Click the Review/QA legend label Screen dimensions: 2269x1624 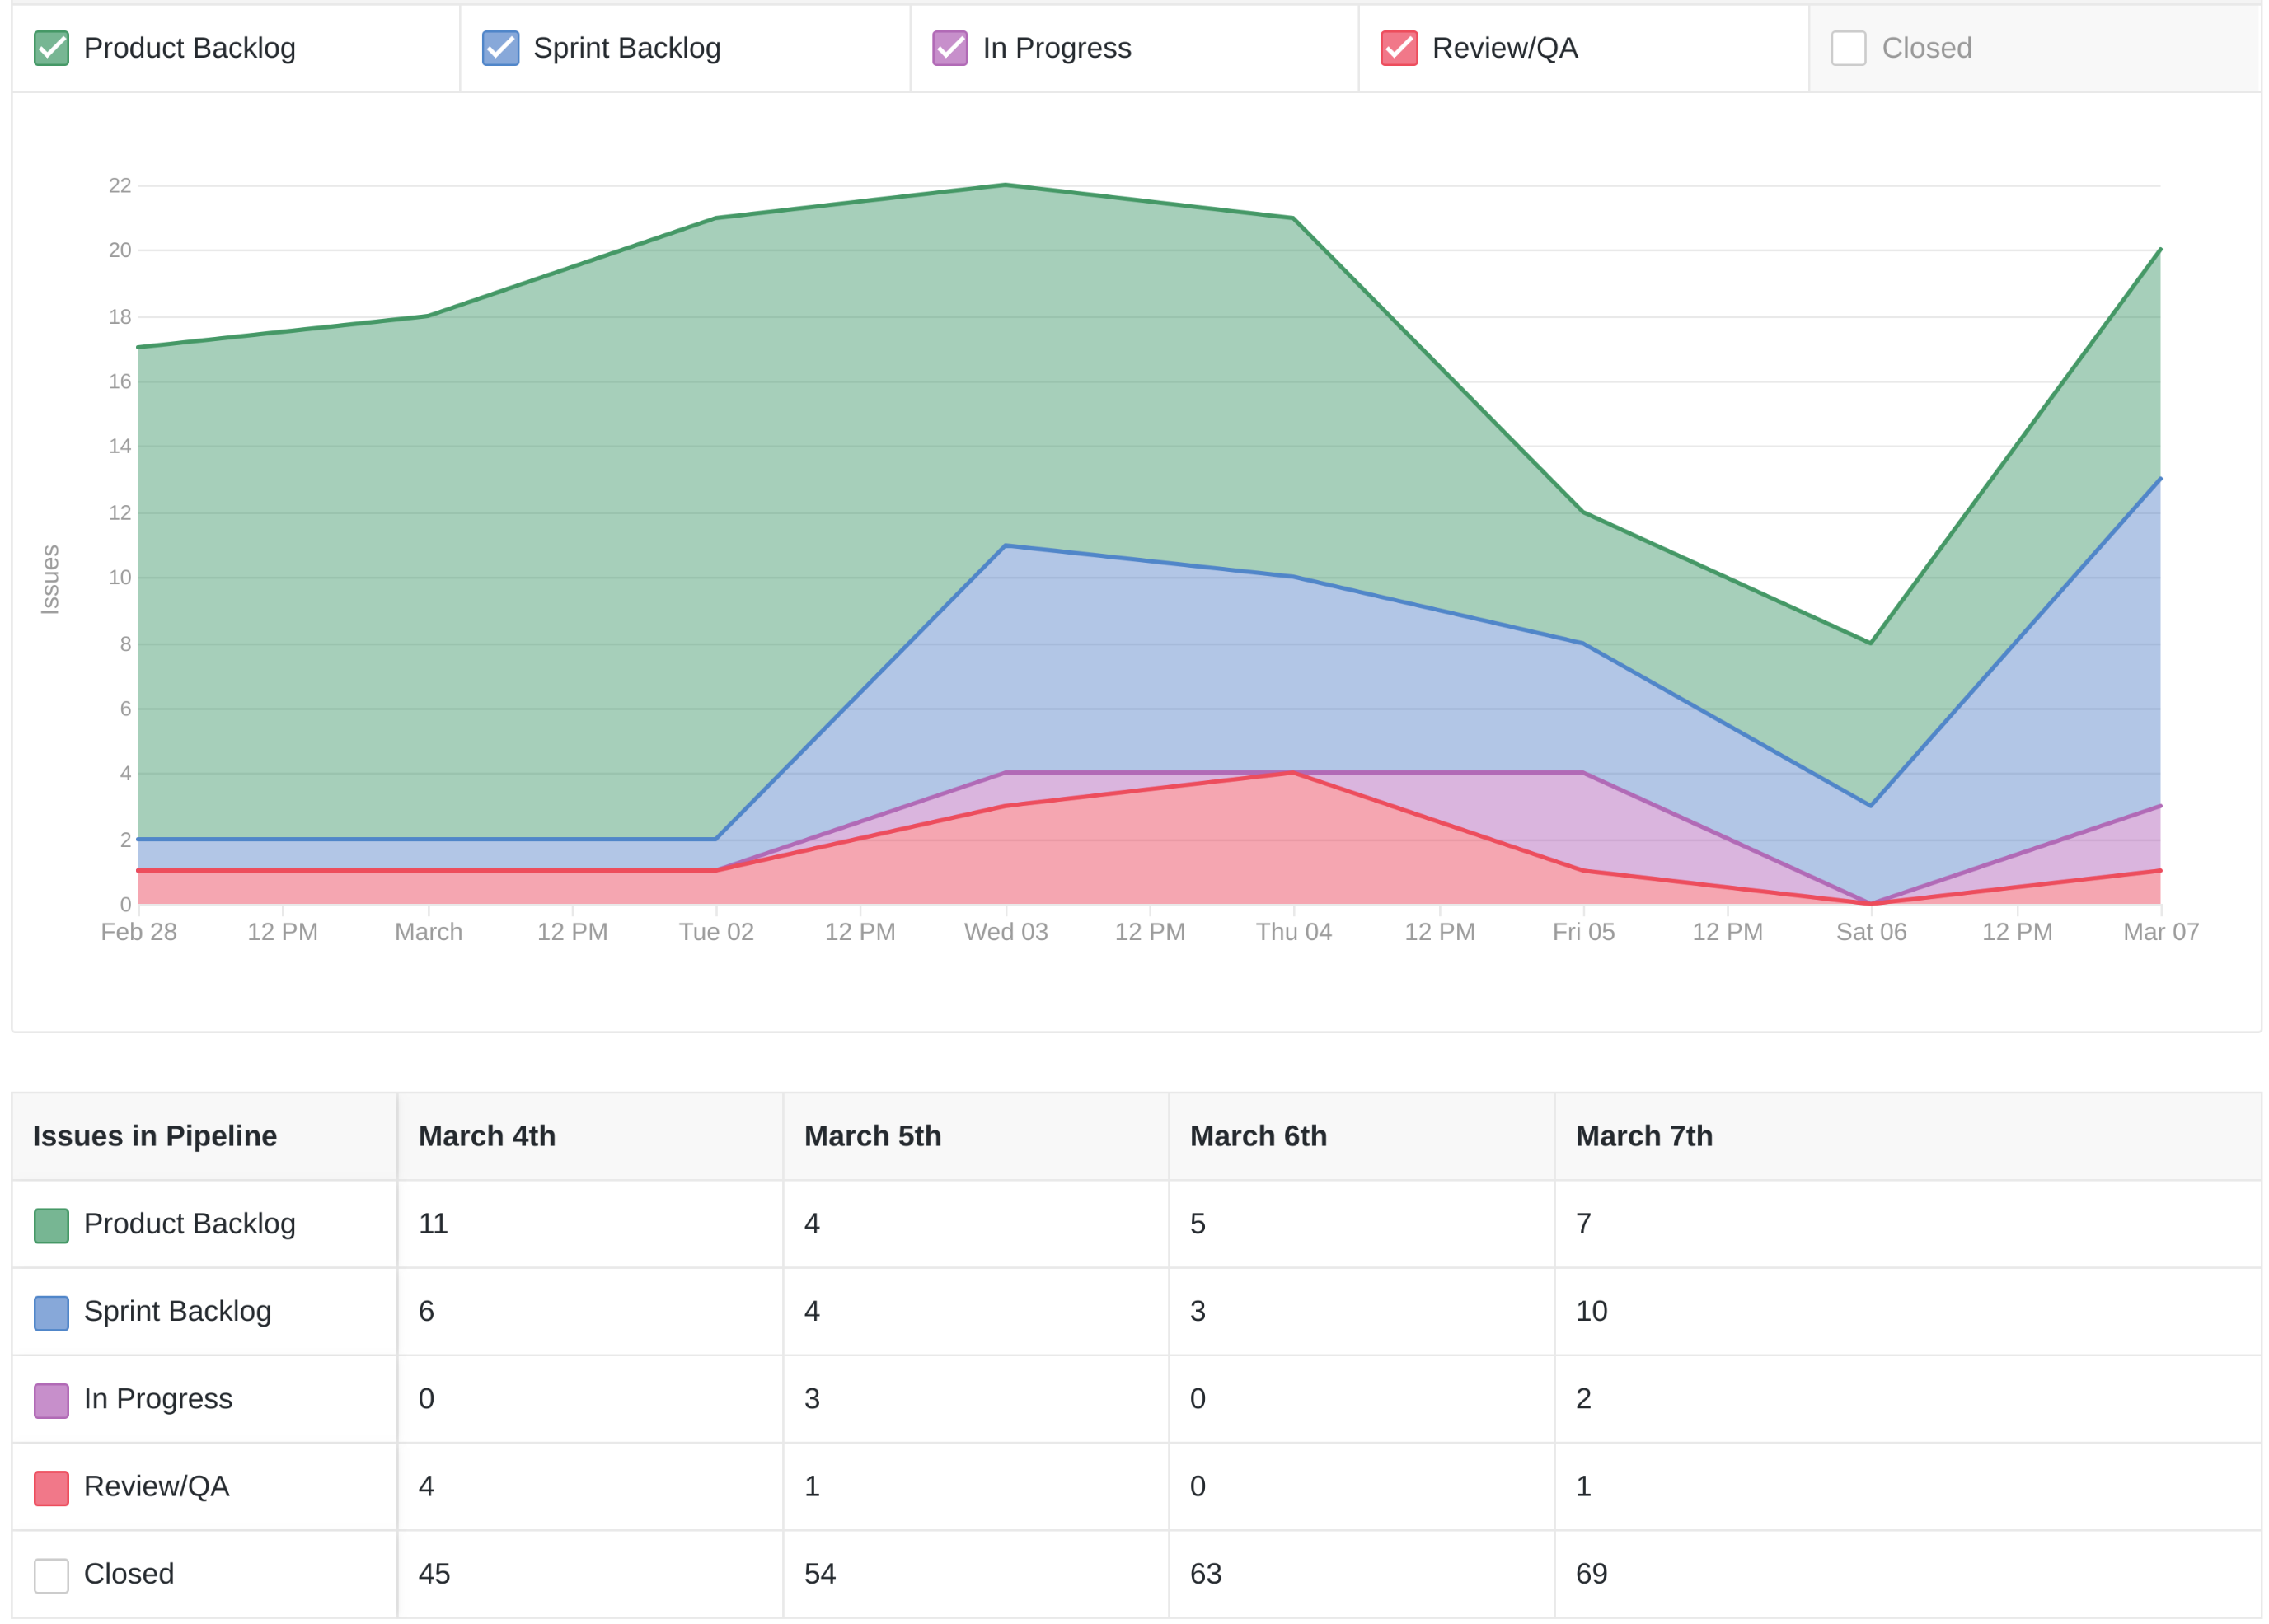click(x=1504, y=48)
